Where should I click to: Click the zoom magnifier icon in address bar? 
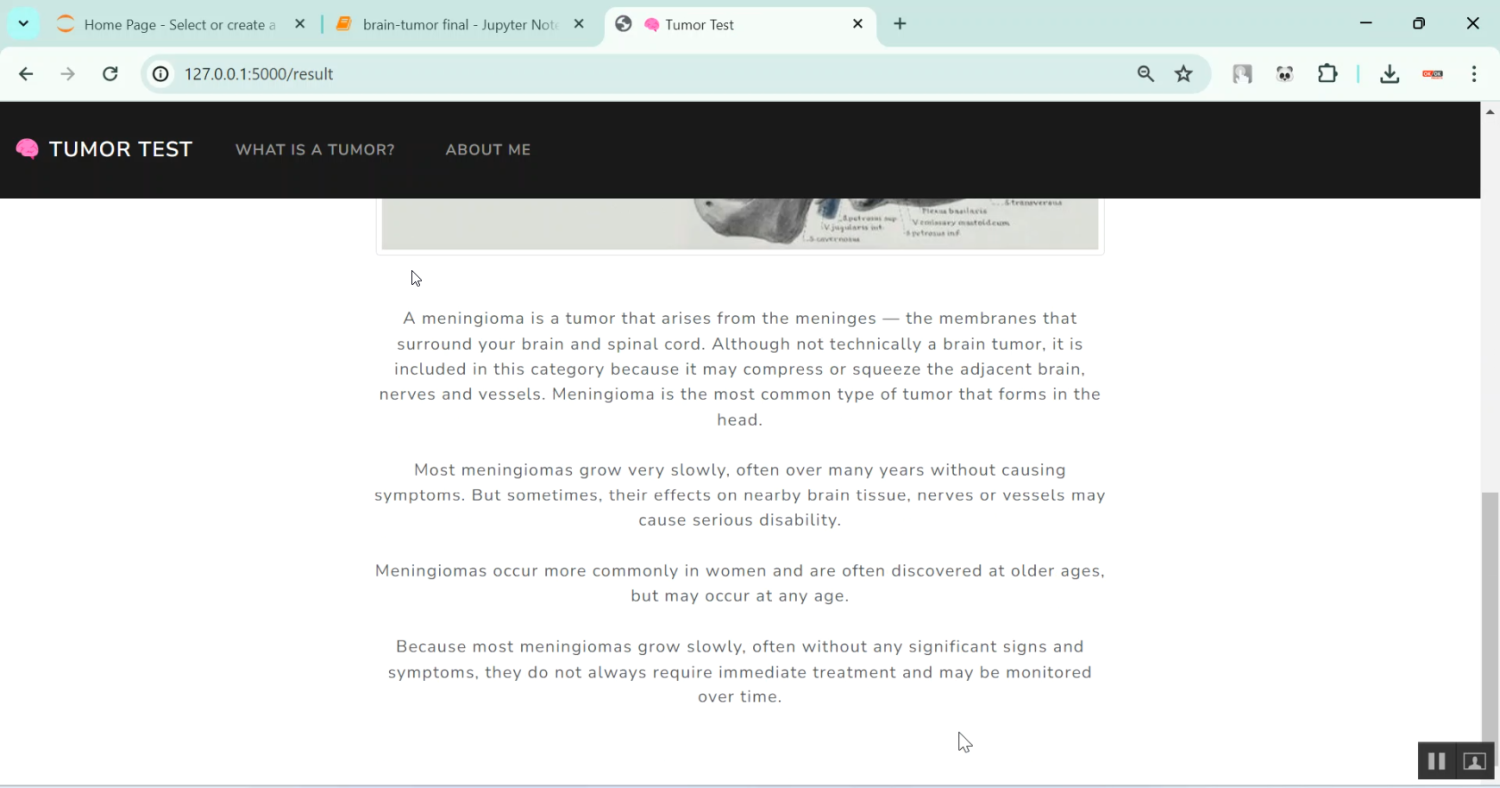pos(1145,74)
